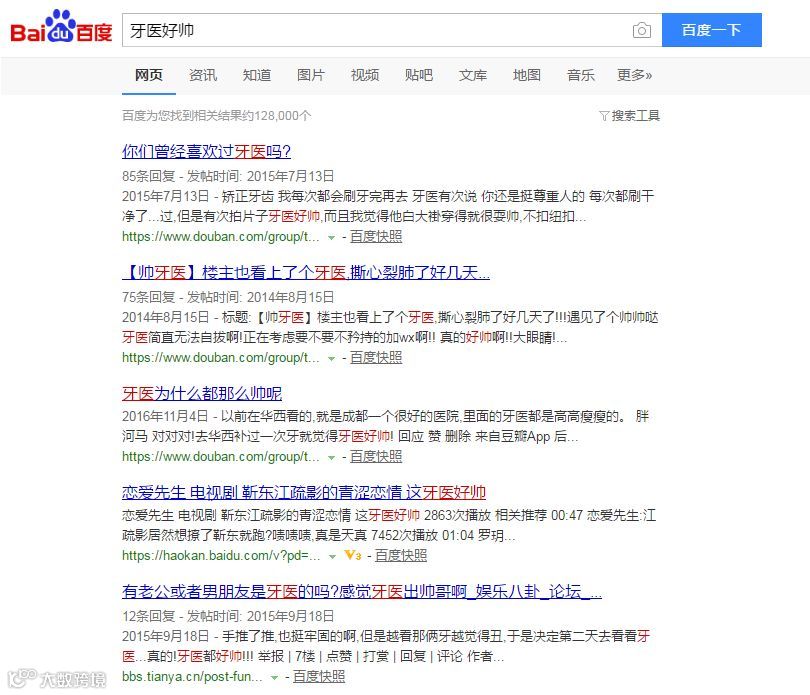The height and width of the screenshot is (695, 810).
Task: Open result 【帅牙医】楼主也看上了个牙医
Action: [306, 272]
